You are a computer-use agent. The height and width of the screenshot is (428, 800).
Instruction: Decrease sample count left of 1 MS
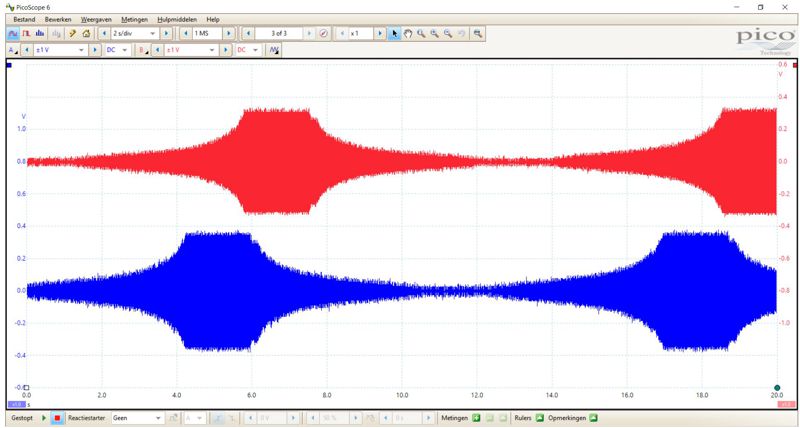(x=186, y=34)
